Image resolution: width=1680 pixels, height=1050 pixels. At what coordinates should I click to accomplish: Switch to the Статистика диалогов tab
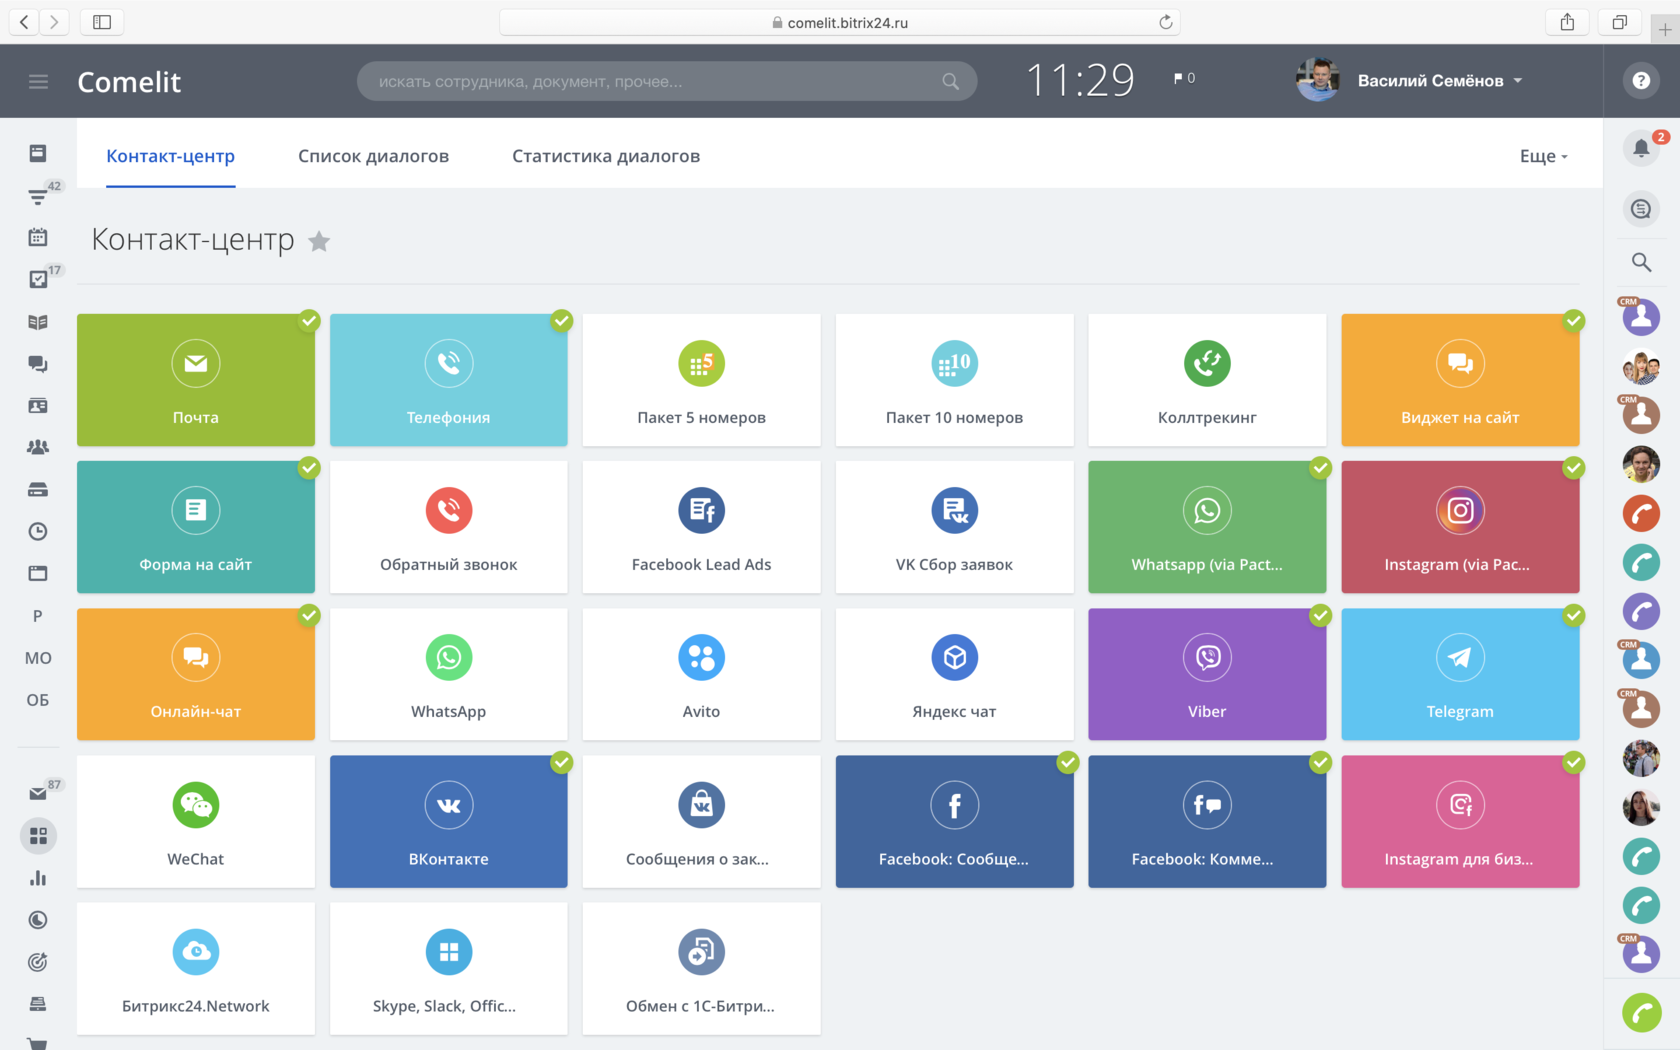click(x=606, y=156)
